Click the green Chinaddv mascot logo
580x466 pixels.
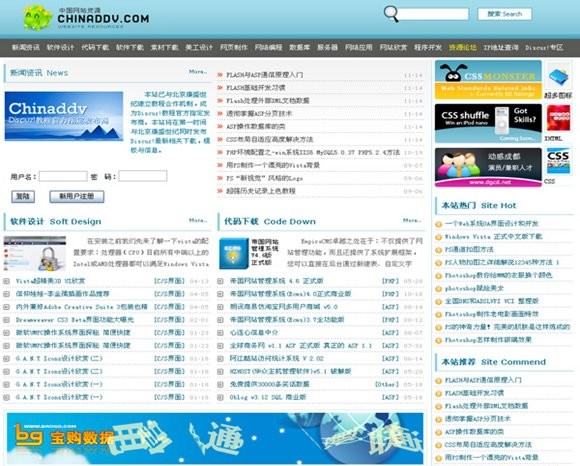(37, 17)
